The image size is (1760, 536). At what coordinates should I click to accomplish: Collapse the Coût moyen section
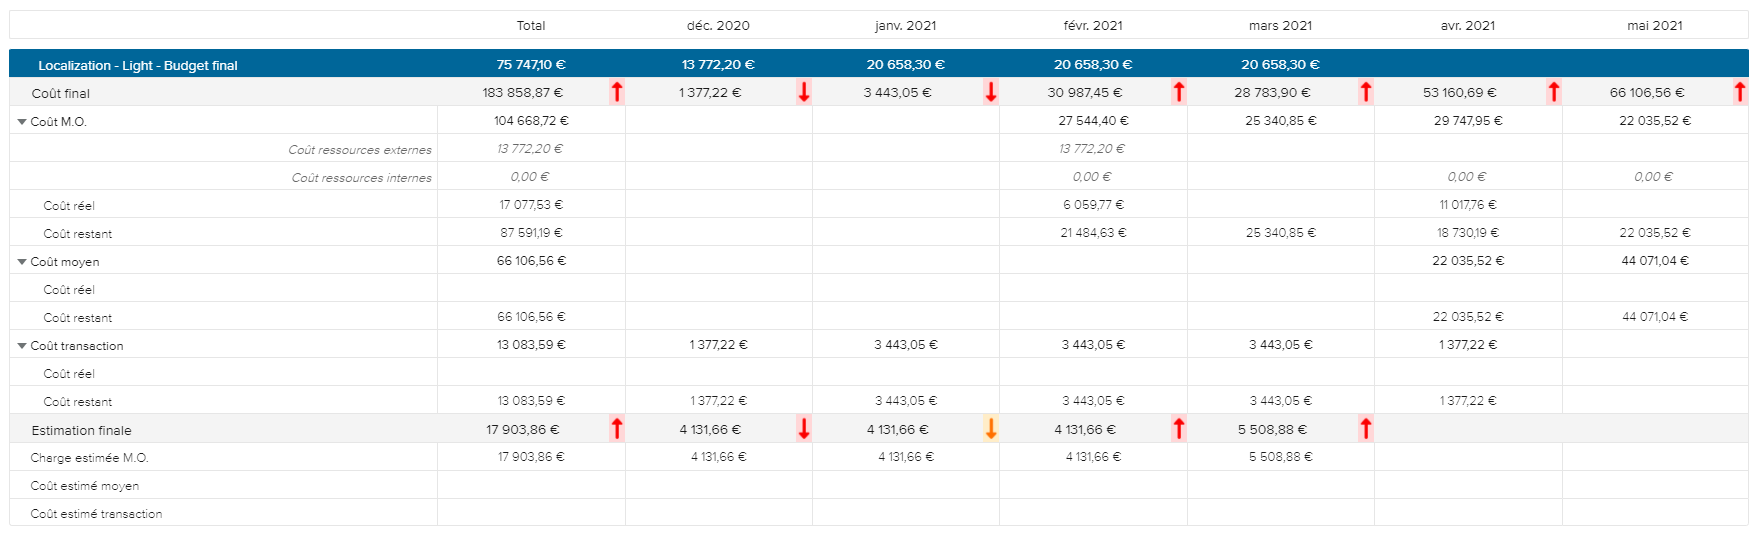(22, 262)
